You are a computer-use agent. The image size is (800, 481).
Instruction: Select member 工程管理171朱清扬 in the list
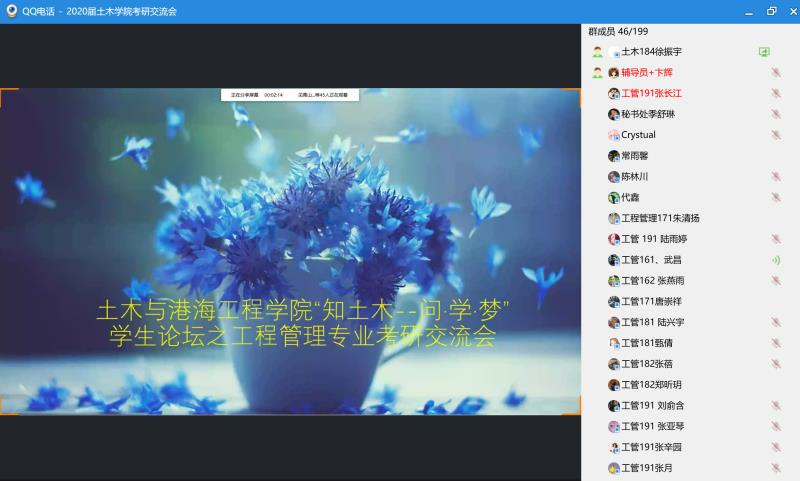[660, 218]
